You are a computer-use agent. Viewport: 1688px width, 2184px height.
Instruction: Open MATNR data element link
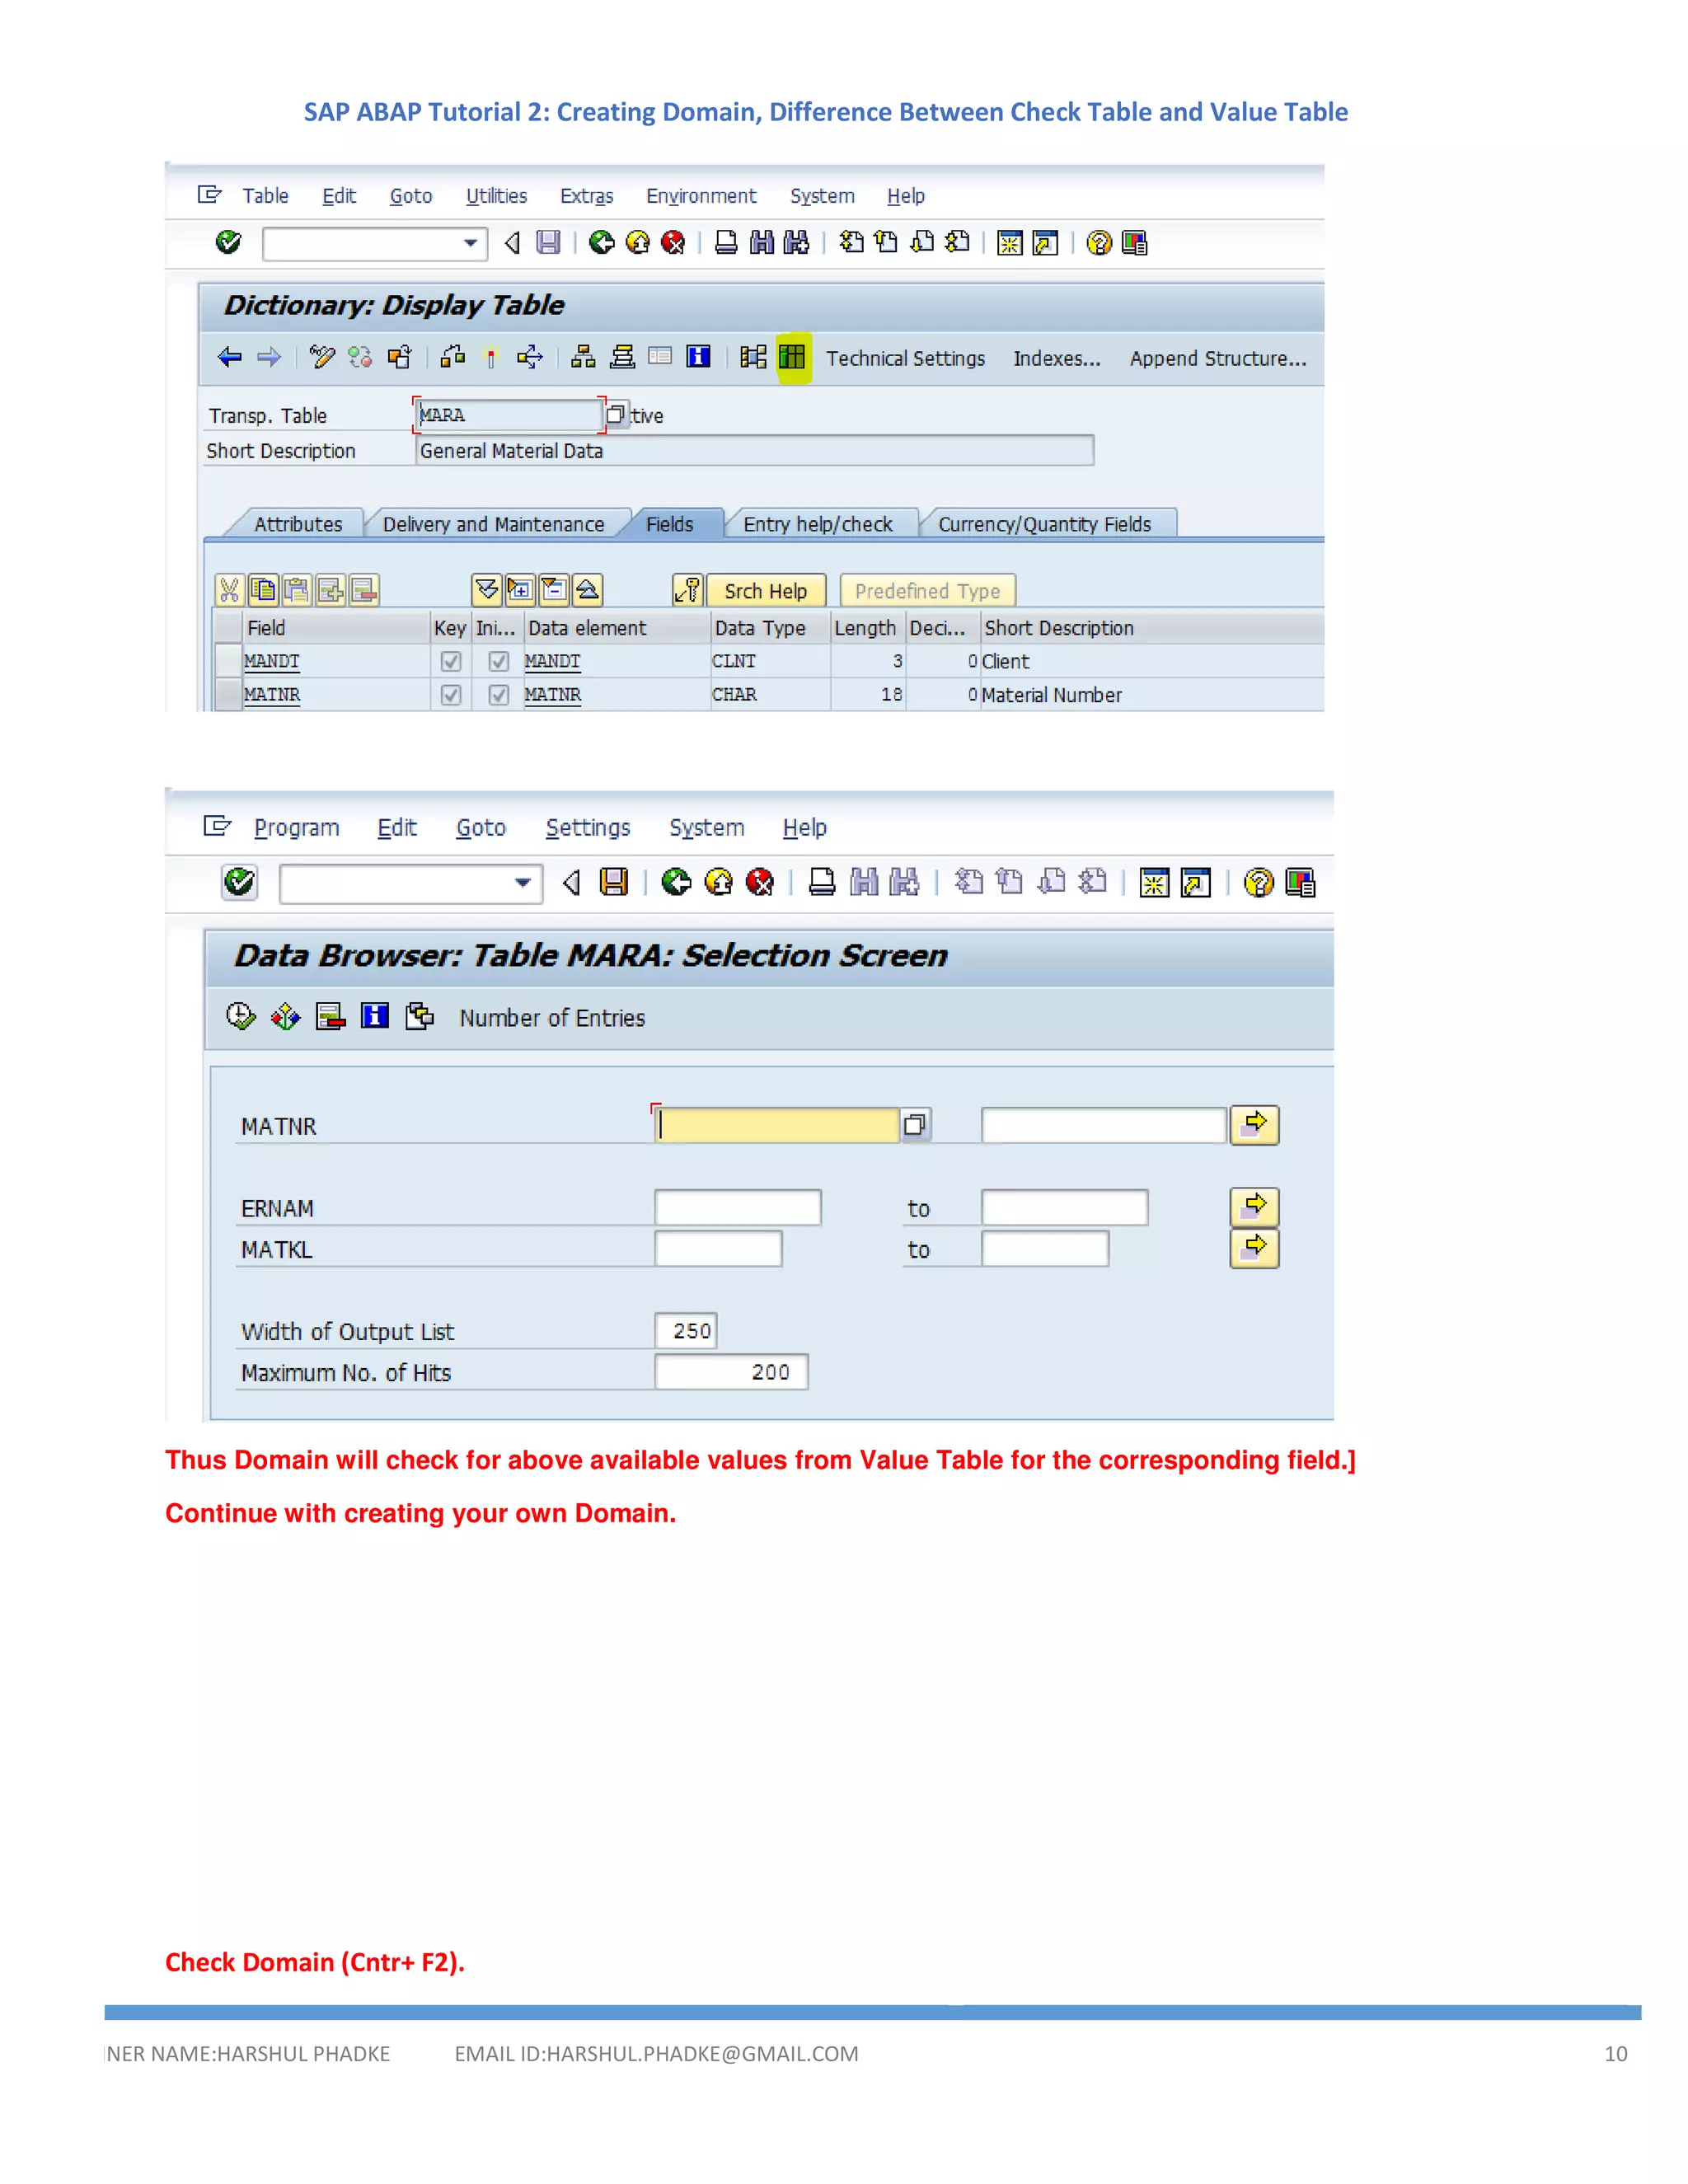coord(552,694)
